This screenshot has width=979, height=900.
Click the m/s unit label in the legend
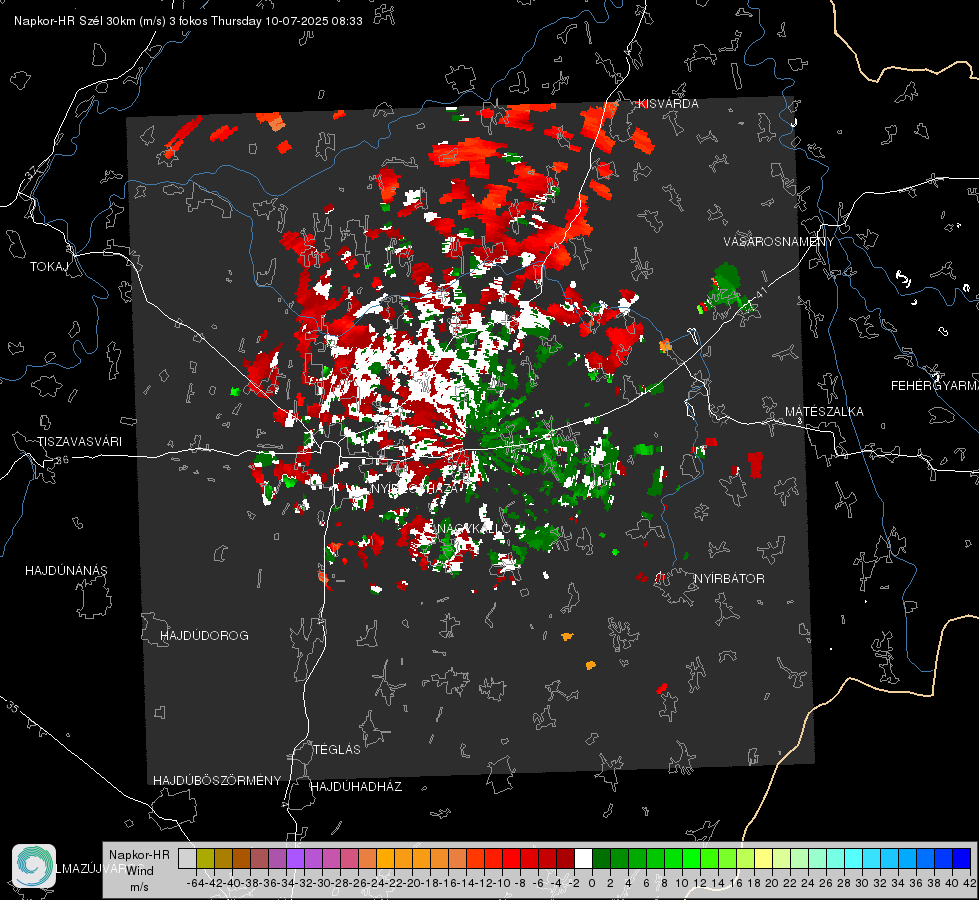click(139, 887)
